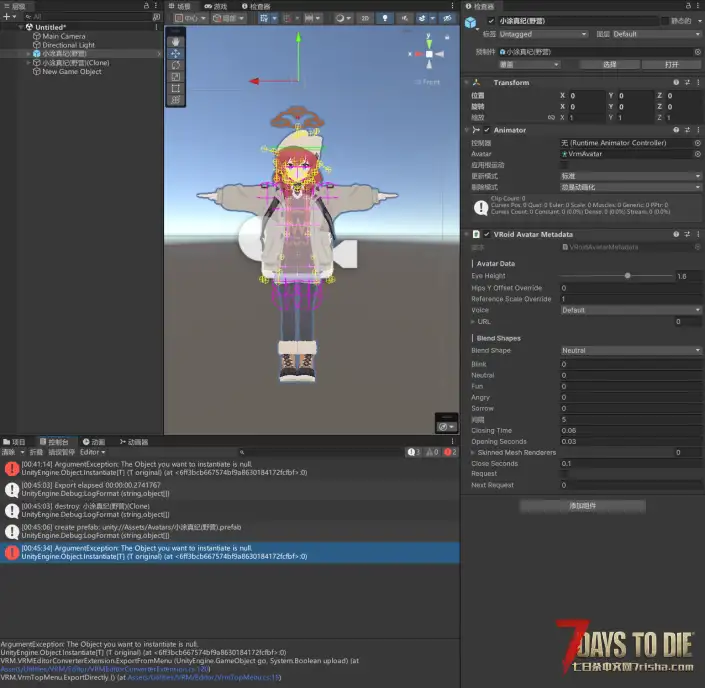Disable the Animator component checkbox
Image resolution: width=705 pixels, height=688 pixels.
click(x=487, y=130)
